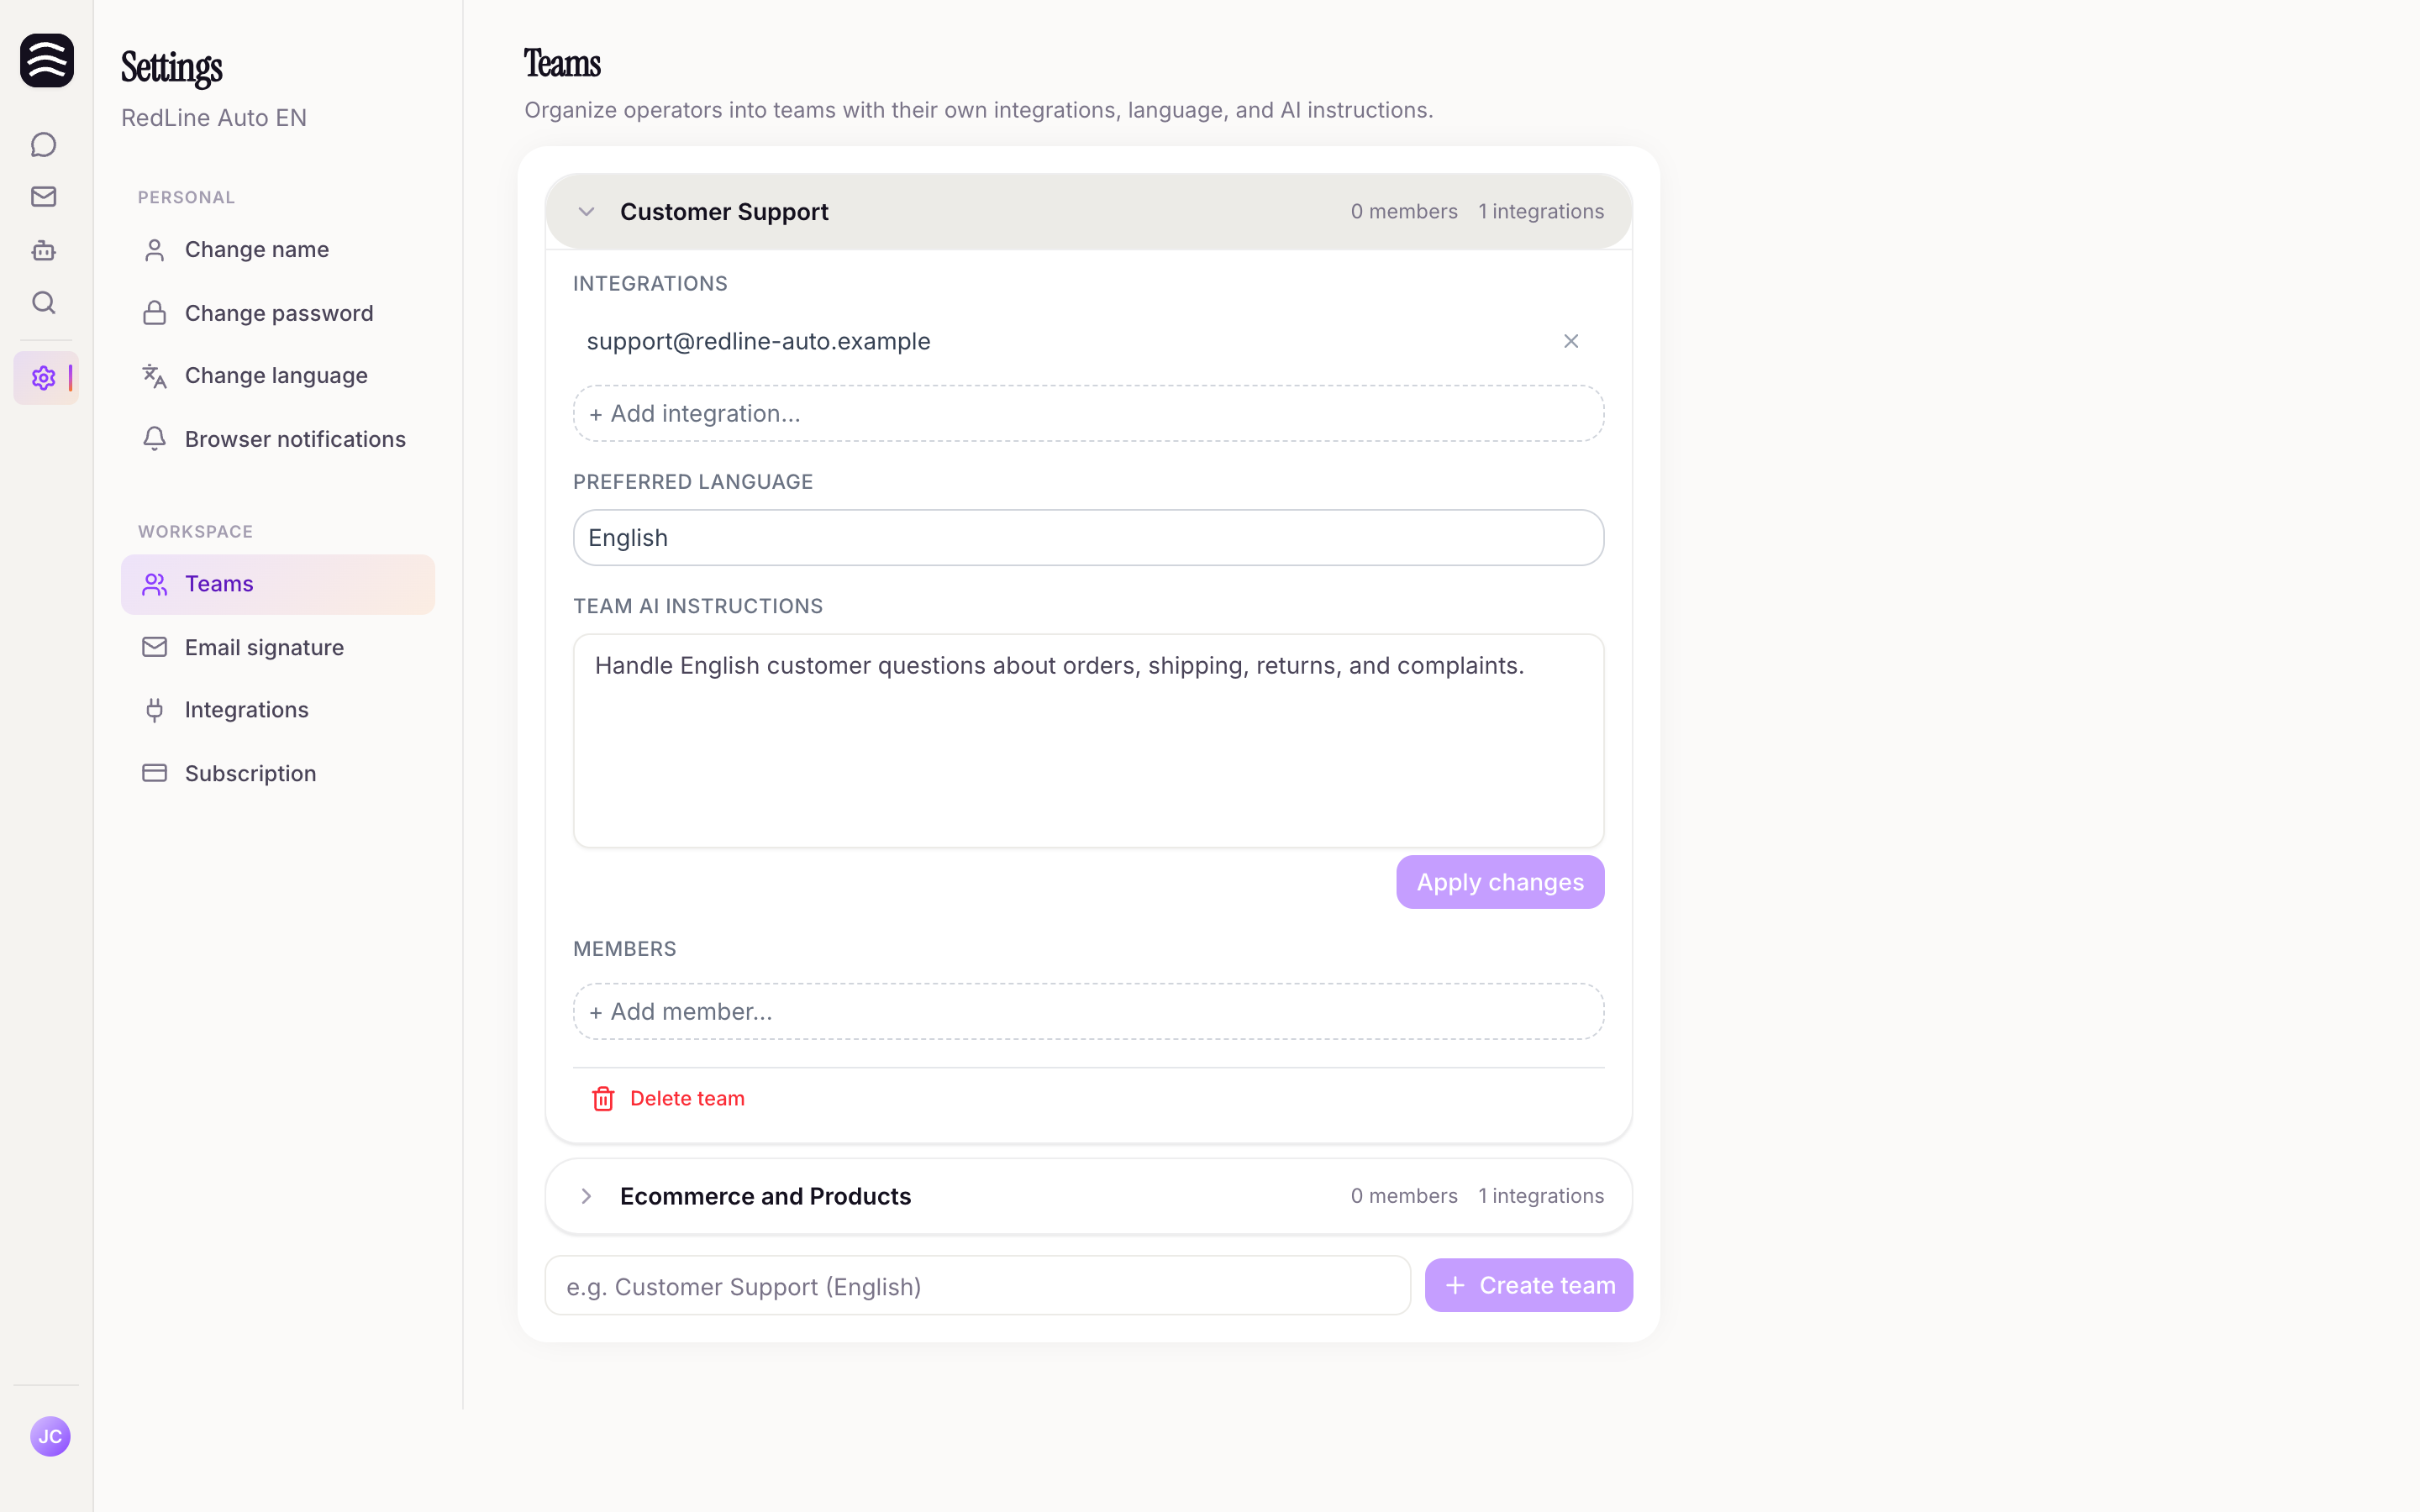Collapse the Customer Support team

[586, 212]
